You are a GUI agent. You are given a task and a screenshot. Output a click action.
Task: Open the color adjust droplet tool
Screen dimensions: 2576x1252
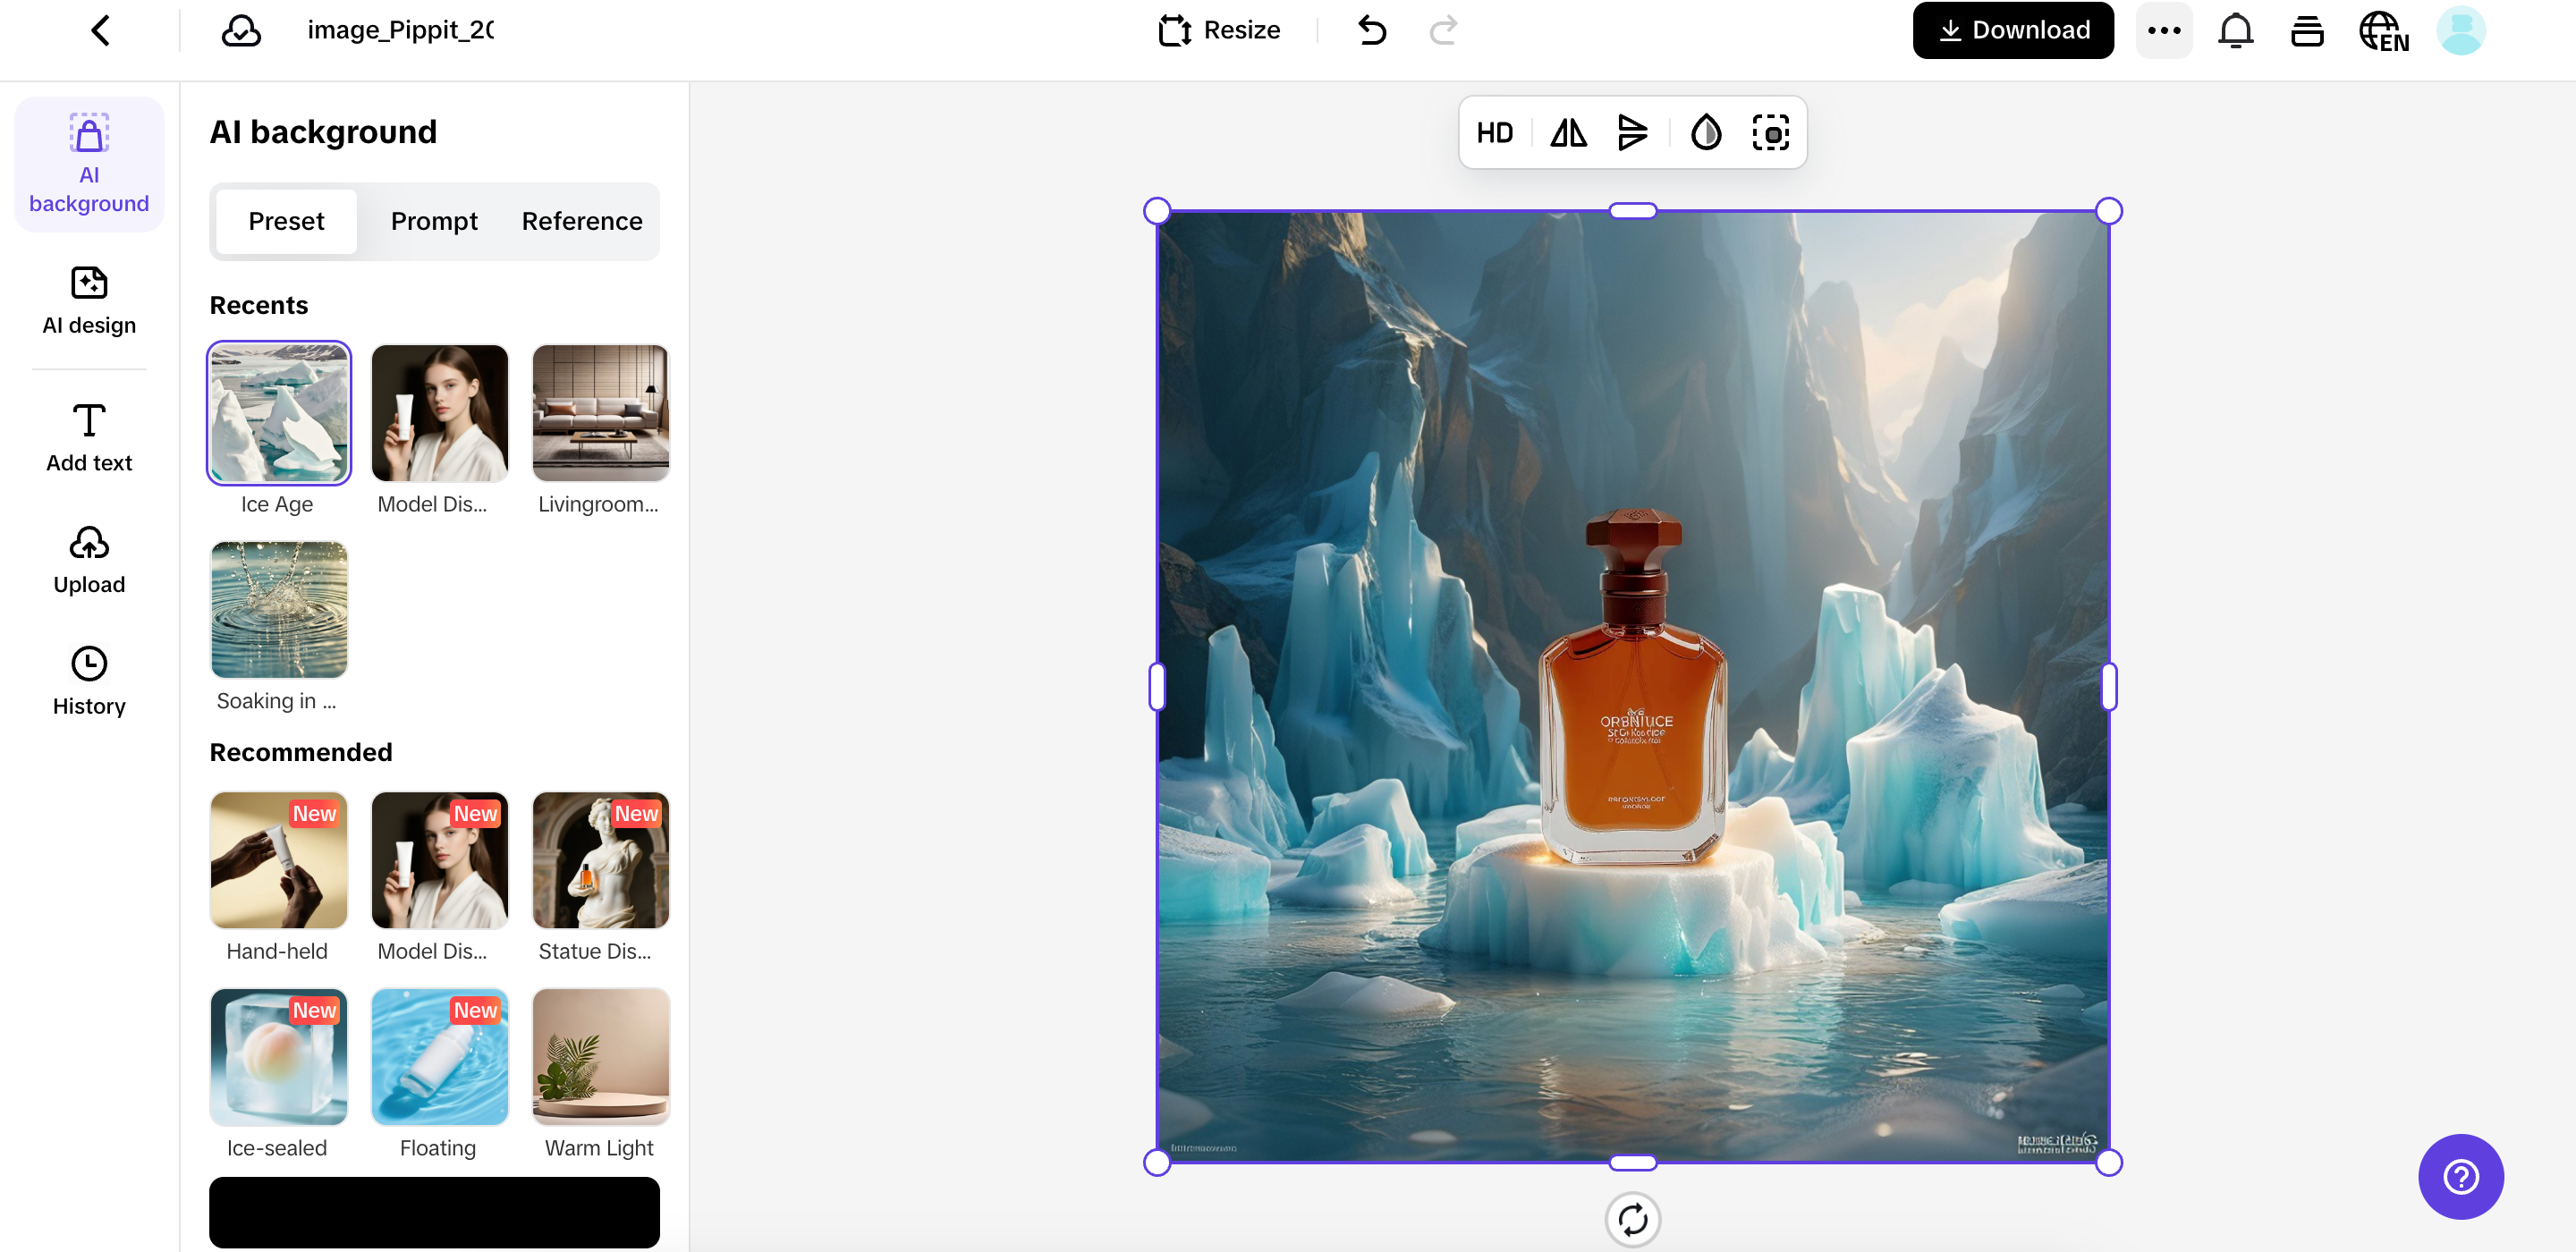1705,132
